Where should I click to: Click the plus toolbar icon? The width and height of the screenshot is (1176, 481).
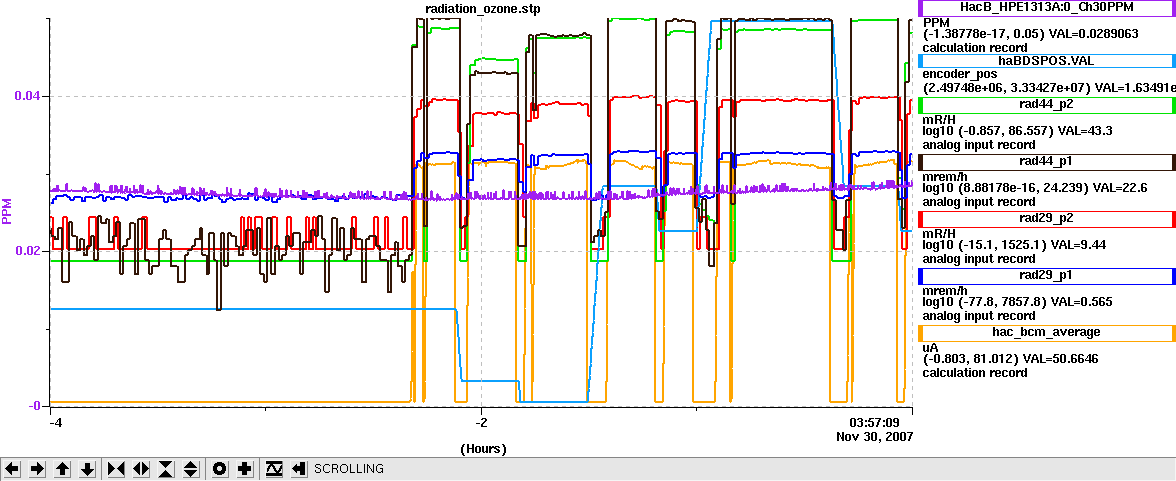[x=244, y=469]
